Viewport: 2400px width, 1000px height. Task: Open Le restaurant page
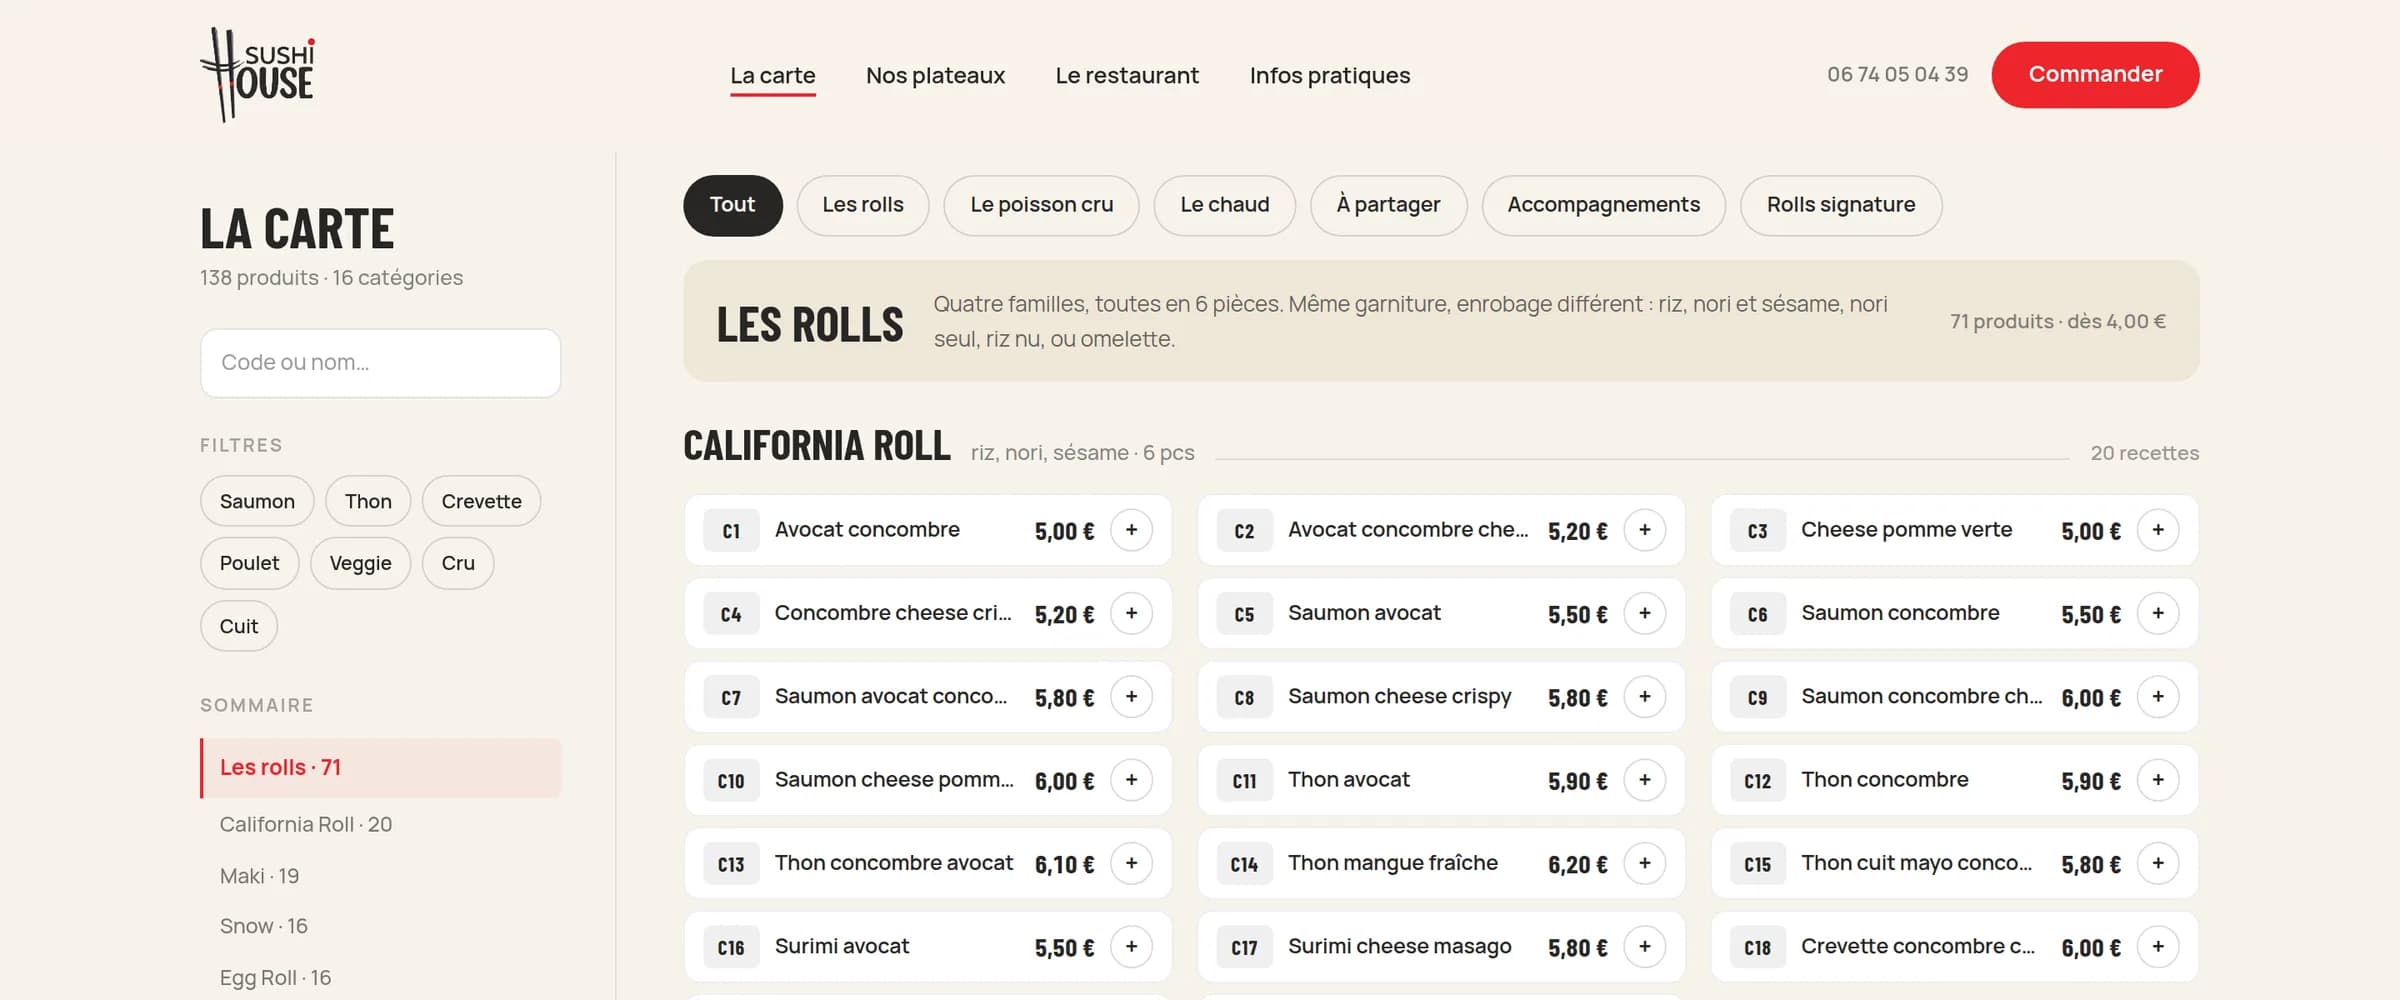click(x=1127, y=76)
